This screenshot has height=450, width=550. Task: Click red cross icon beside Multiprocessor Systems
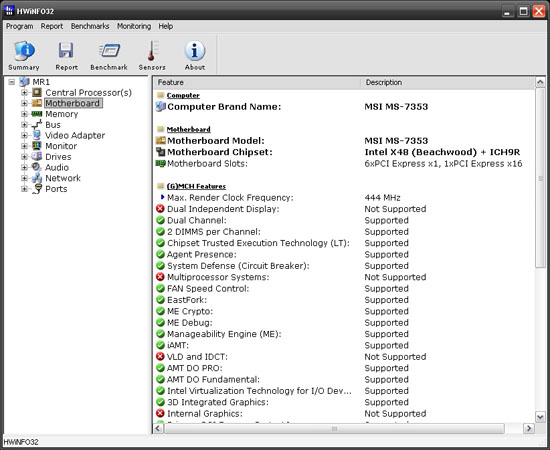point(160,277)
